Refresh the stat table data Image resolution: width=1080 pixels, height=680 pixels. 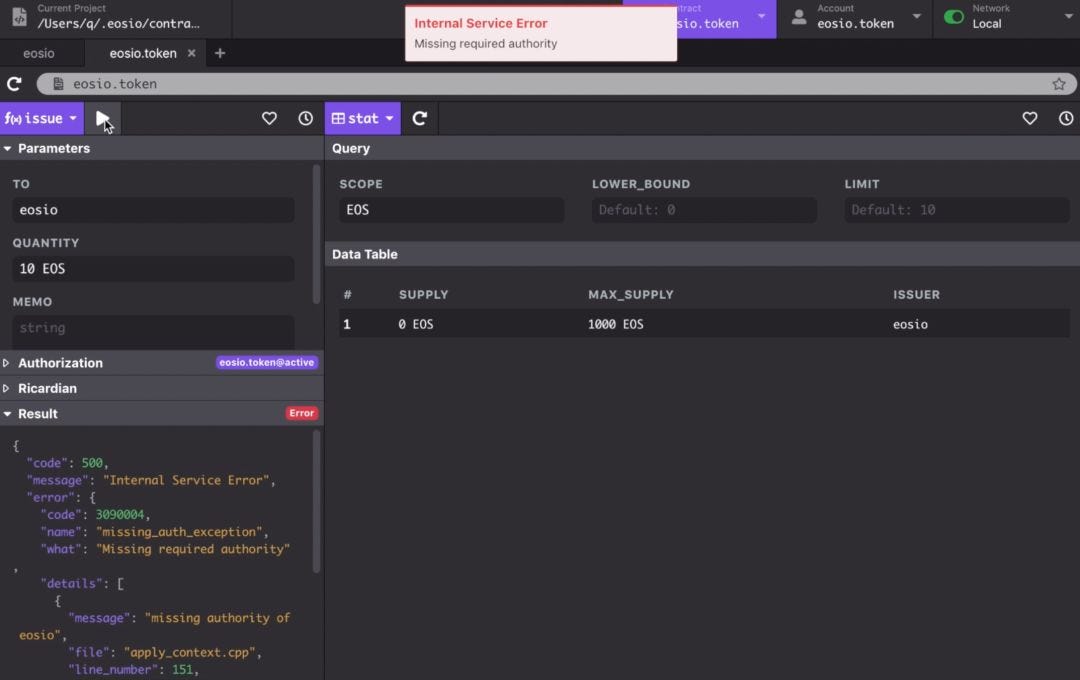point(419,119)
